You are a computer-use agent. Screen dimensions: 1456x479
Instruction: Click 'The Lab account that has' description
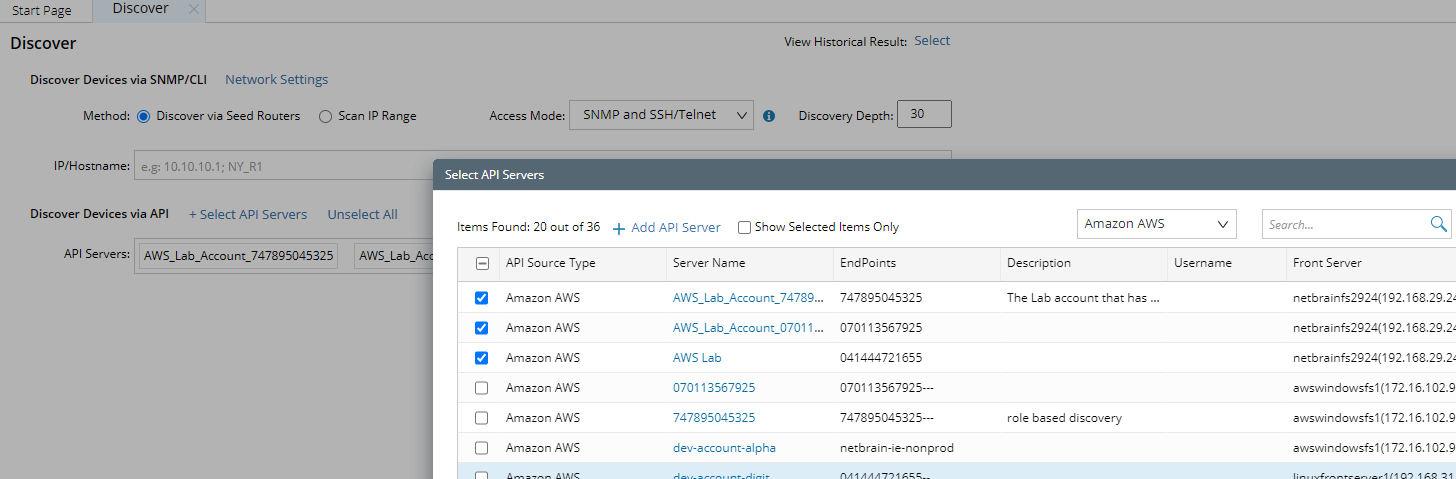click(x=1083, y=298)
